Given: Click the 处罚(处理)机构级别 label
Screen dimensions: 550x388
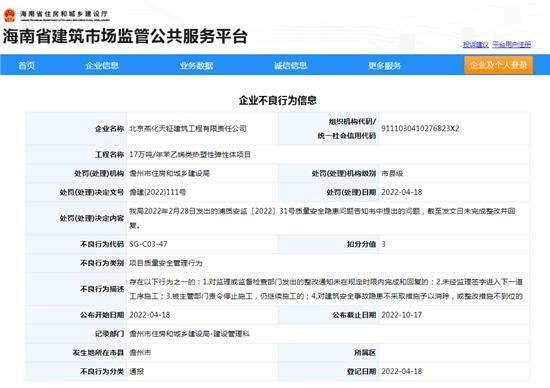Looking at the screenshot, I should click(344, 173).
